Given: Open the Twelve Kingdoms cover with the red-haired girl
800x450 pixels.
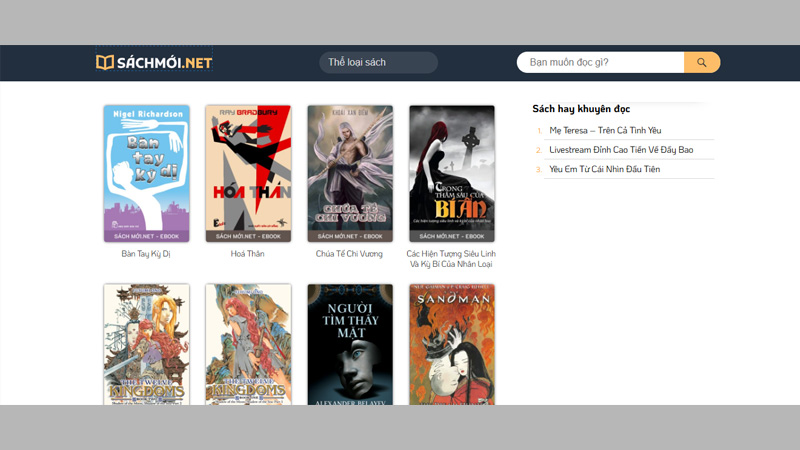Looking at the screenshot, I should (x=248, y=344).
